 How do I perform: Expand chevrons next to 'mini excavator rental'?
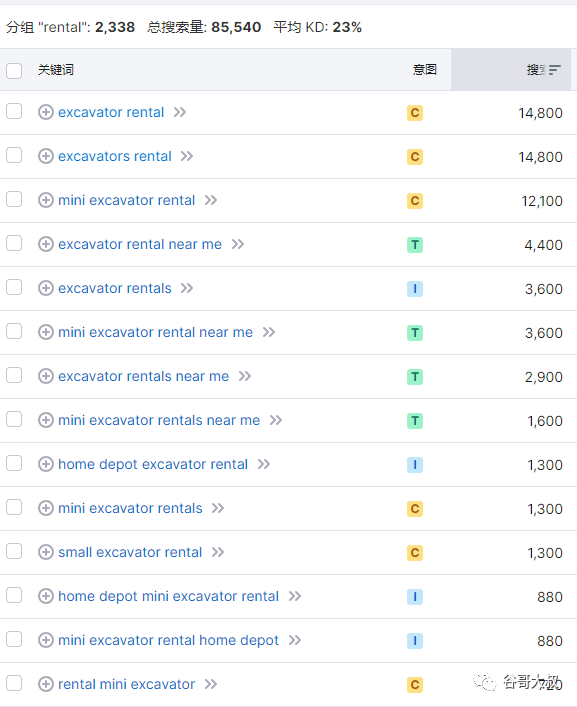[x=211, y=200]
